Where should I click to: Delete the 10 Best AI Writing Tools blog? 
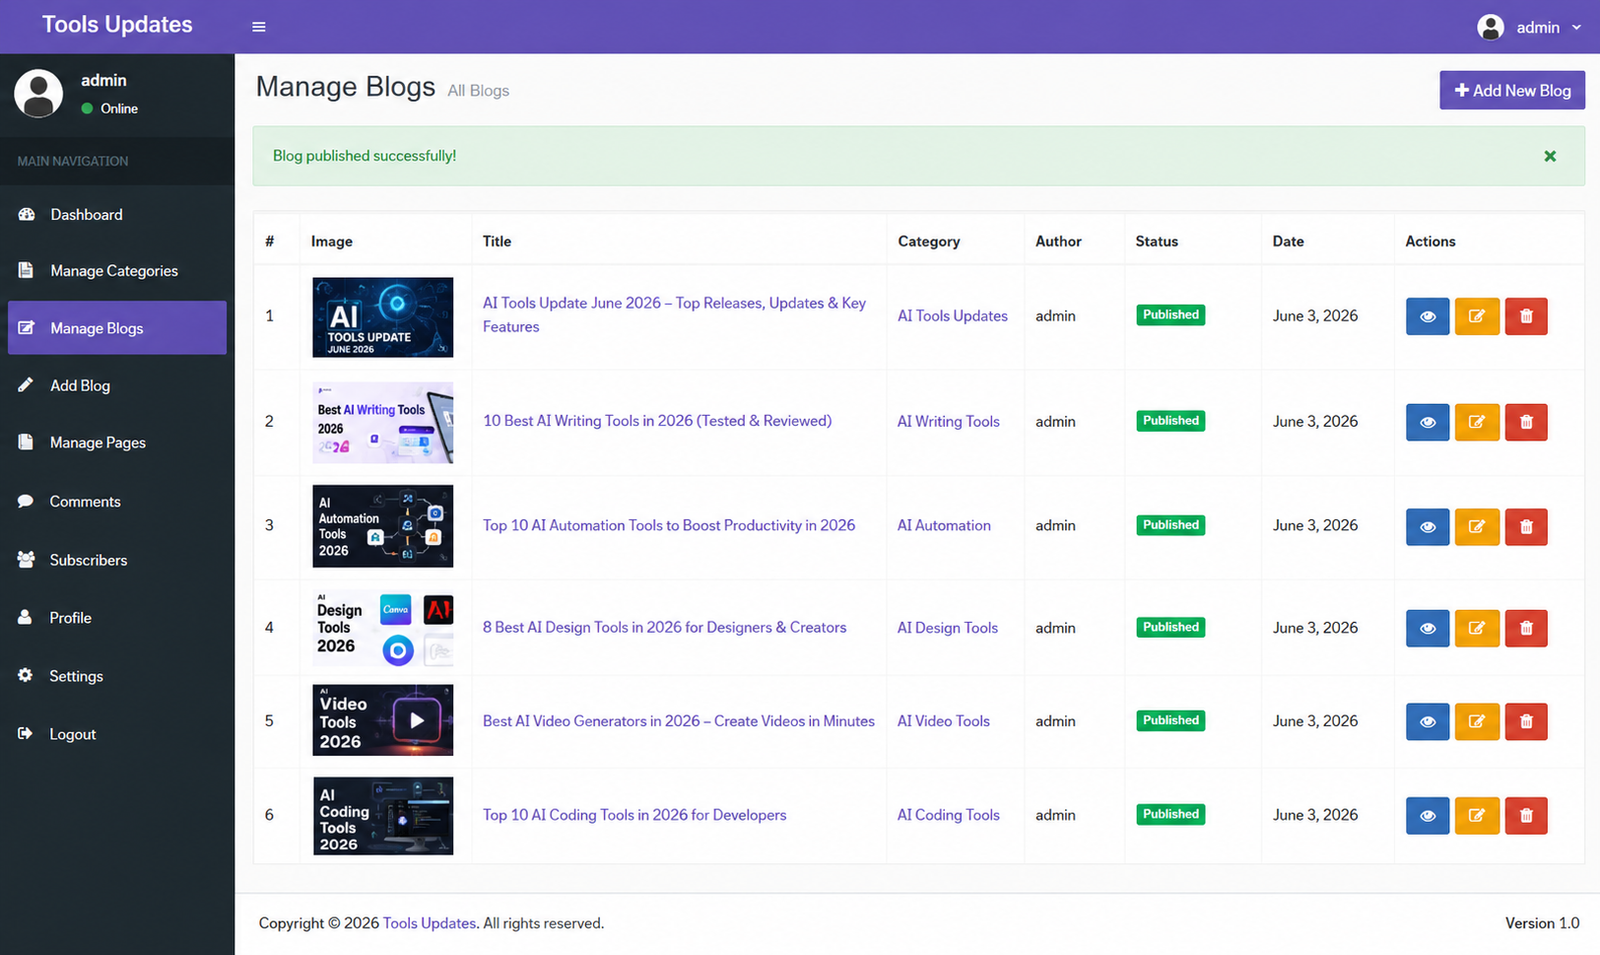point(1526,422)
